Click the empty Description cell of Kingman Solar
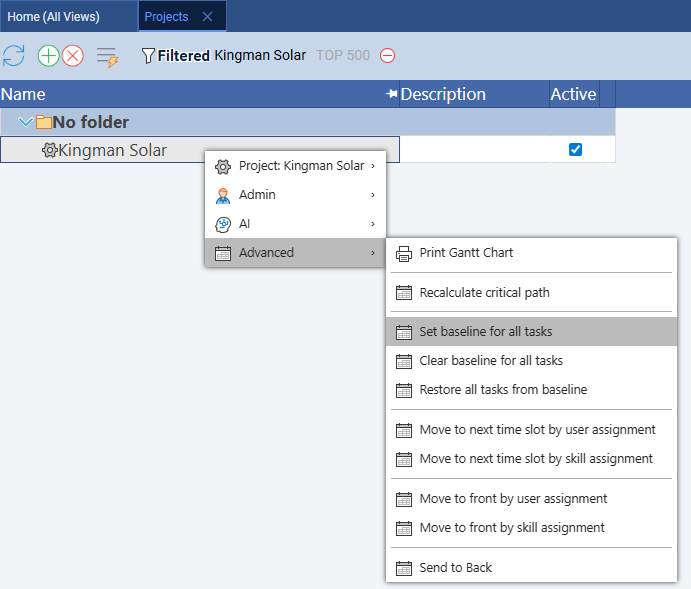 pyautogui.click(x=475, y=150)
